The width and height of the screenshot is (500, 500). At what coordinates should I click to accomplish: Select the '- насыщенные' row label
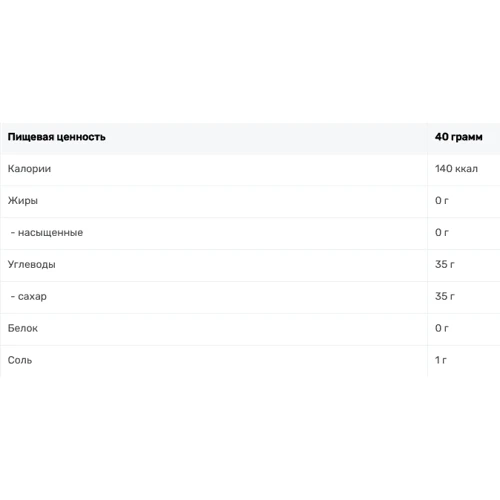tap(47, 233)
